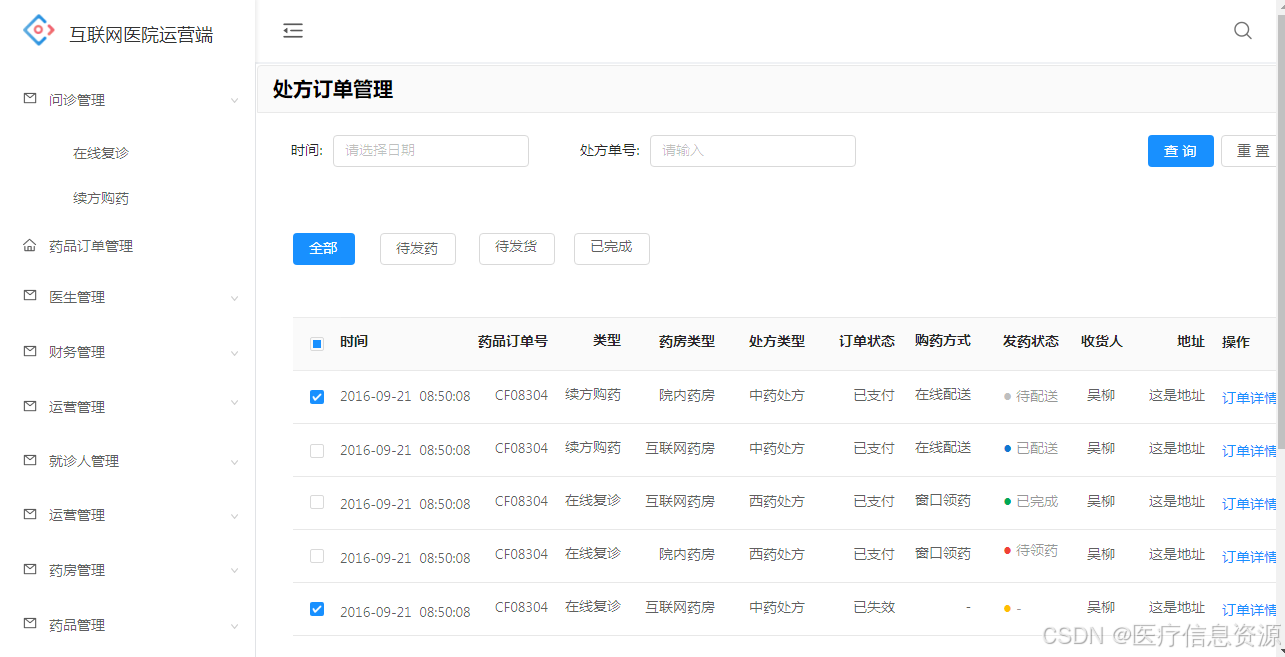Click the 时间 column header

pos(354,341)
